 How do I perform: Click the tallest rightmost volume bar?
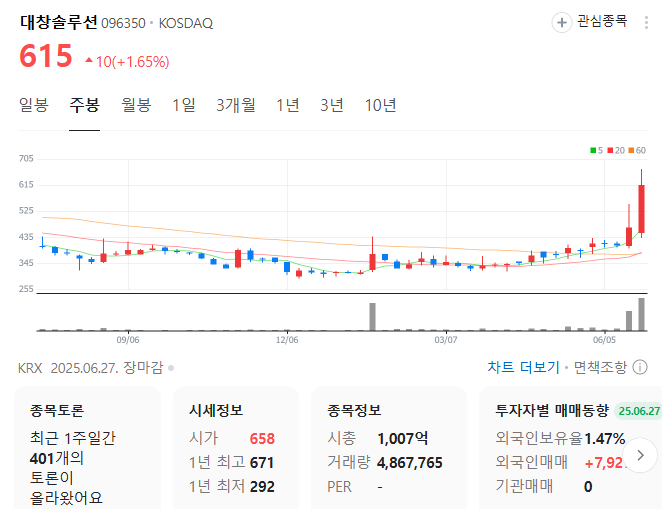pyautogui.click(x=641, y=314)
